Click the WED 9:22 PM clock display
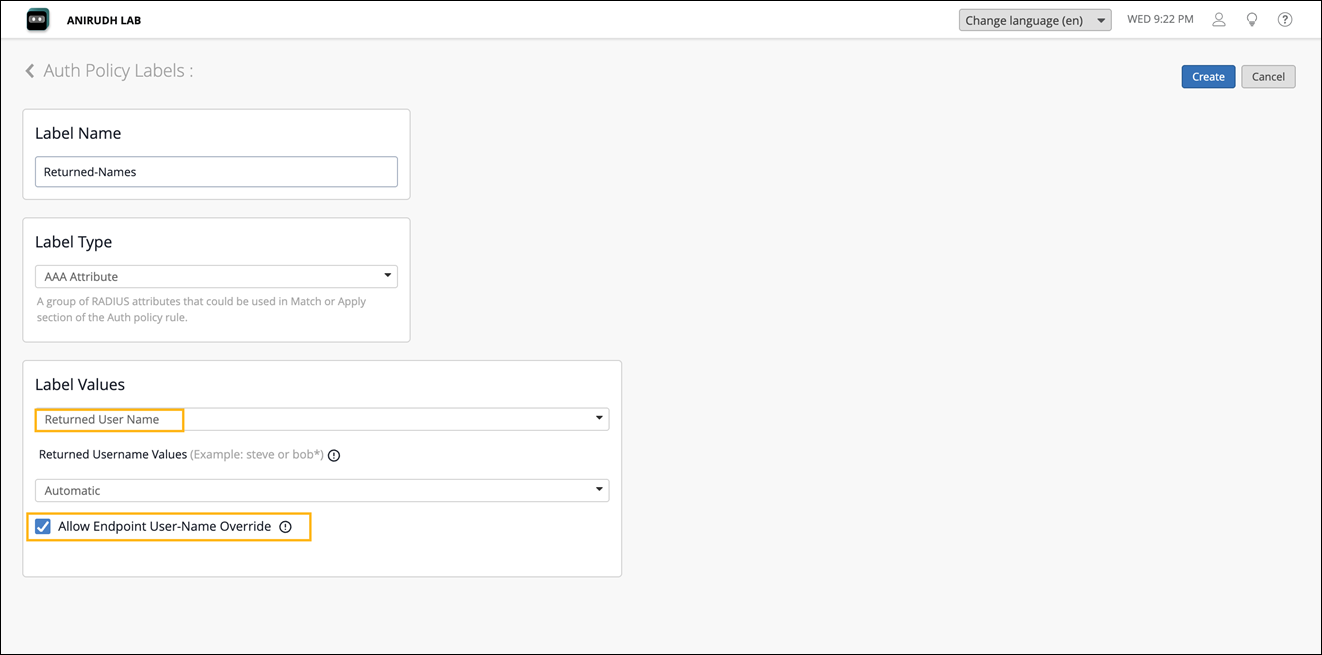The height and width of the screenshot is (655, 1322). tap(1160, 20)
